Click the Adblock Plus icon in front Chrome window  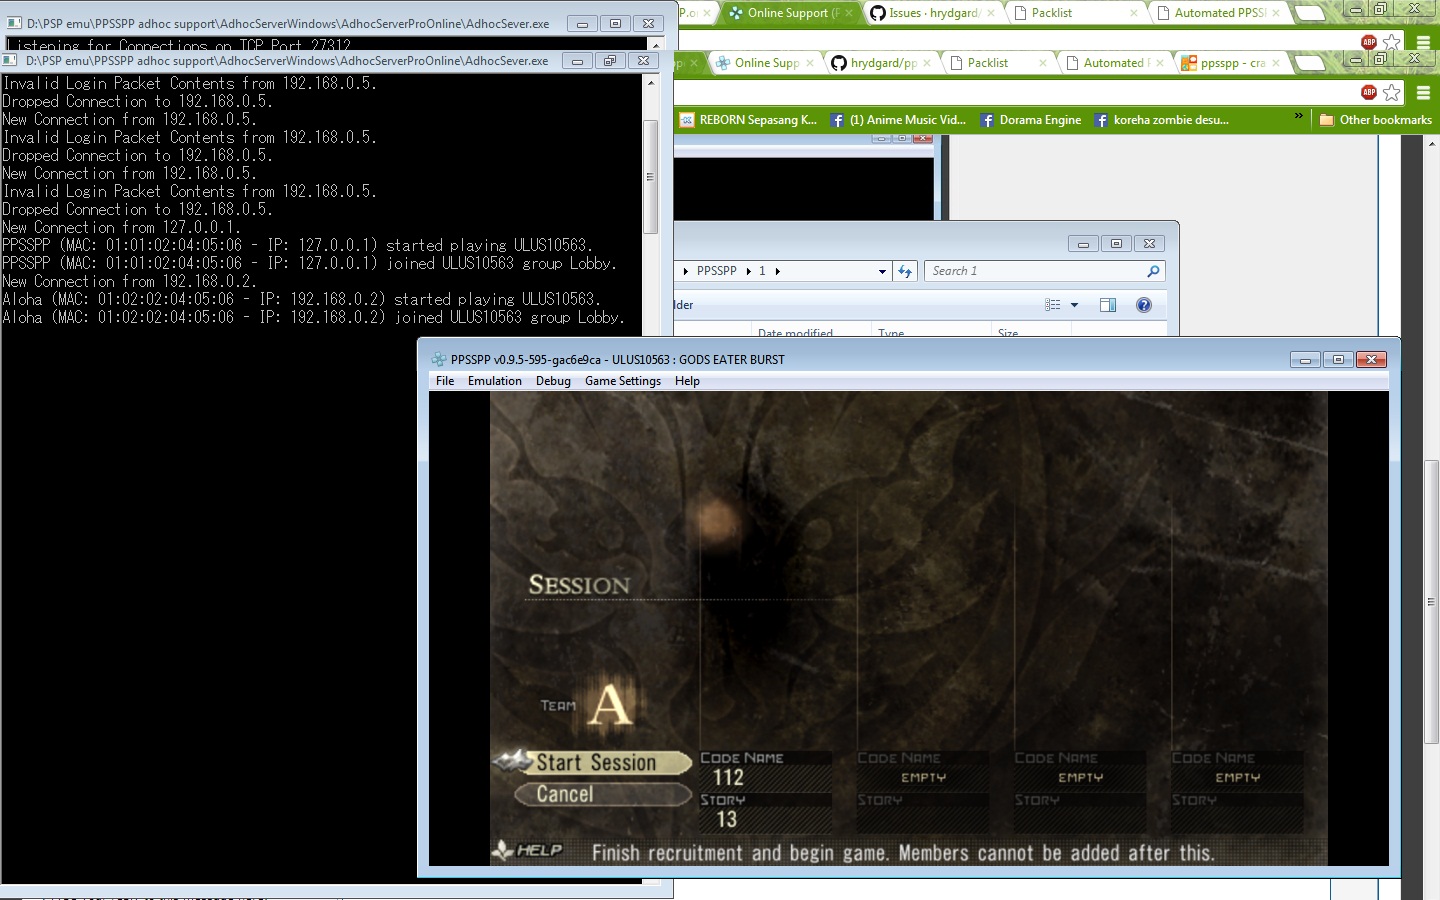coord(1369,92)
